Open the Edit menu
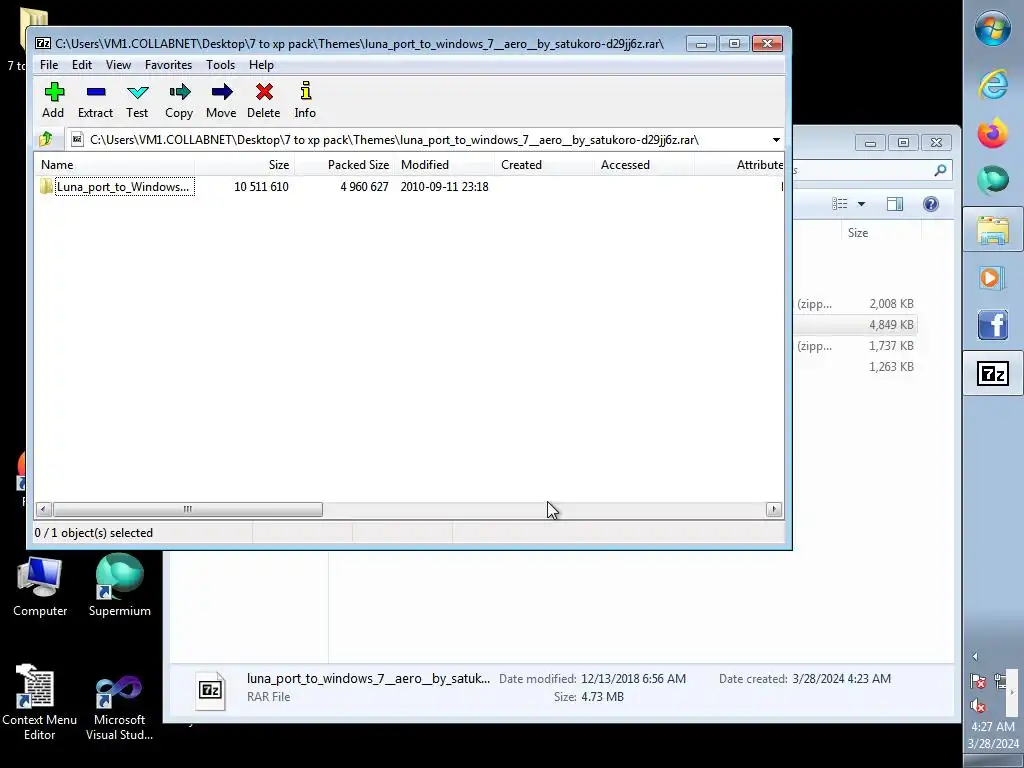This screenshot has width=1024, height=768. tap(82, 65)
